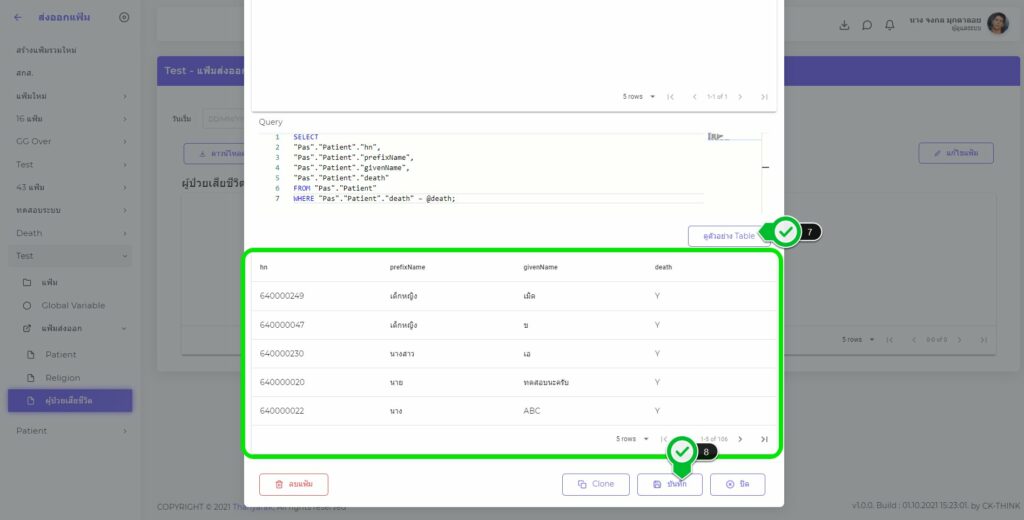Go to last page in upper table
Viewport: 1024px width, 520px height.
pyautogui.click(x=764, y=97)
